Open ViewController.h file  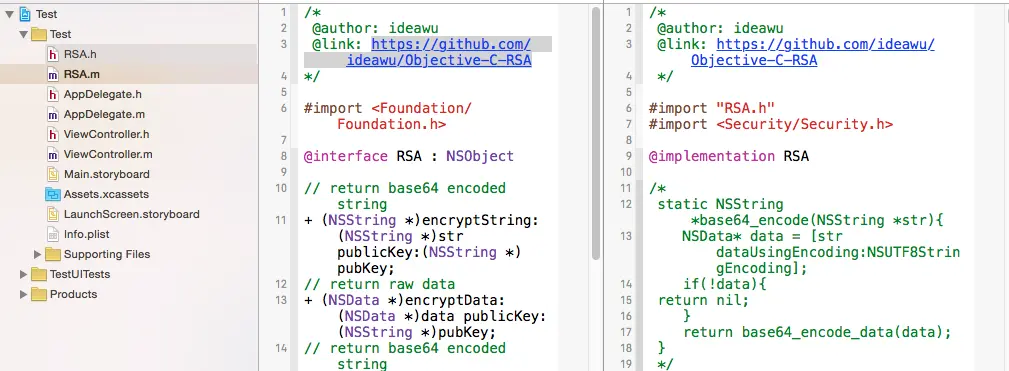(x=106, y=134)
